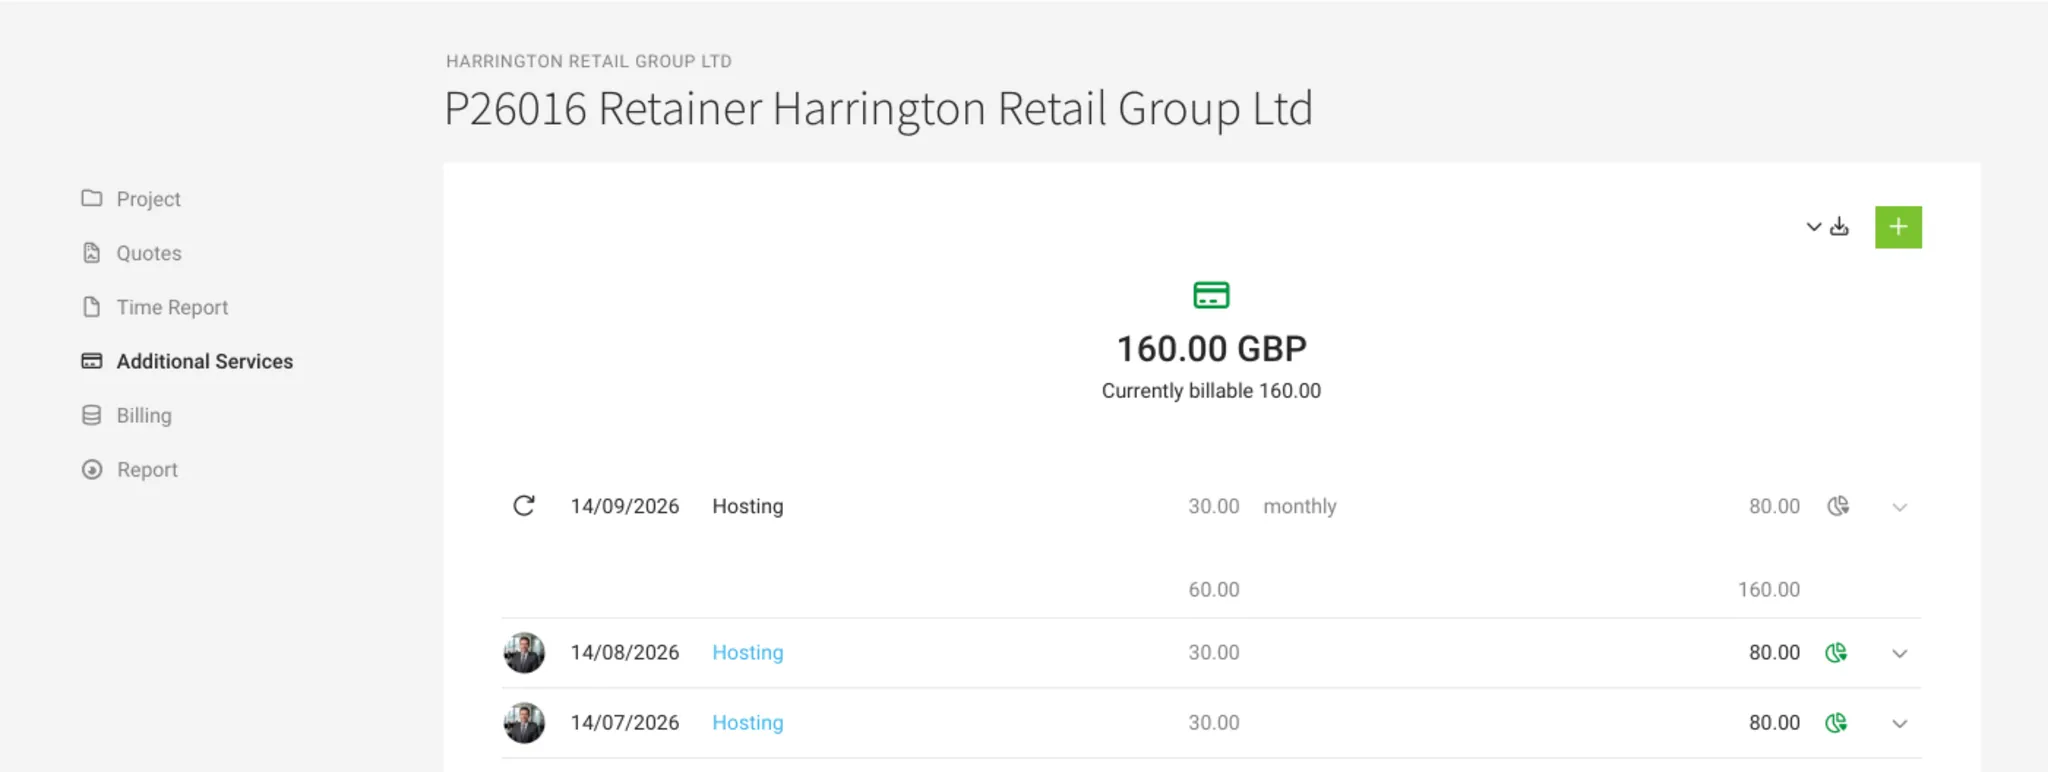The height and width of the screenshot is (772, 2048).
Task: Open the Quotes section in sidebar
Action: pos(131,253)
